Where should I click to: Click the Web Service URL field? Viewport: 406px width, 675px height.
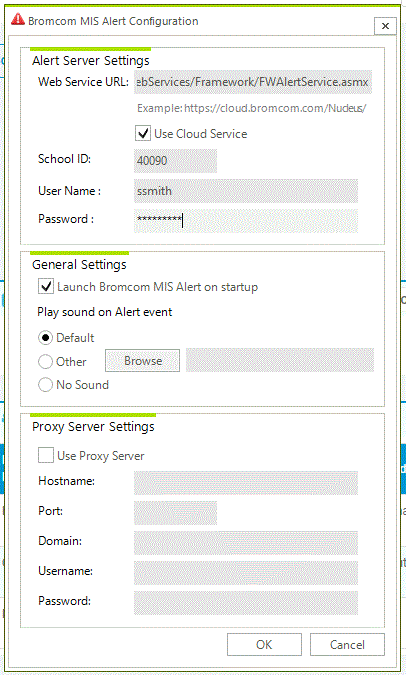point(253,82)
